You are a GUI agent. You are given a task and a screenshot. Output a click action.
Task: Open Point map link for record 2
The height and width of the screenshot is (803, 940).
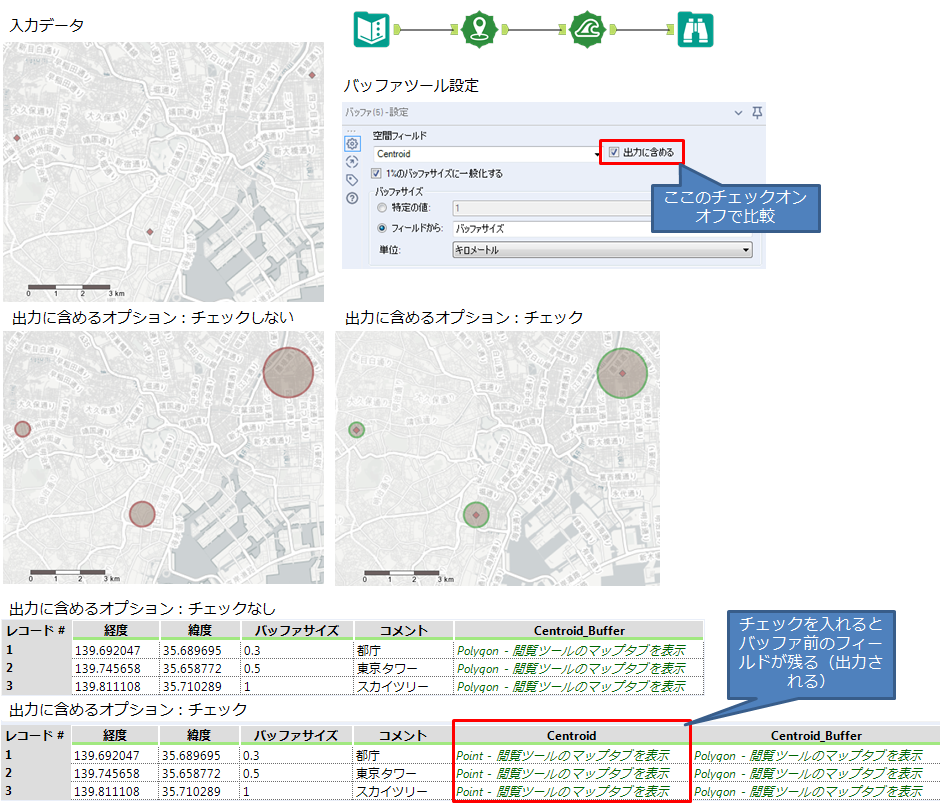click(x=562, y=774)
